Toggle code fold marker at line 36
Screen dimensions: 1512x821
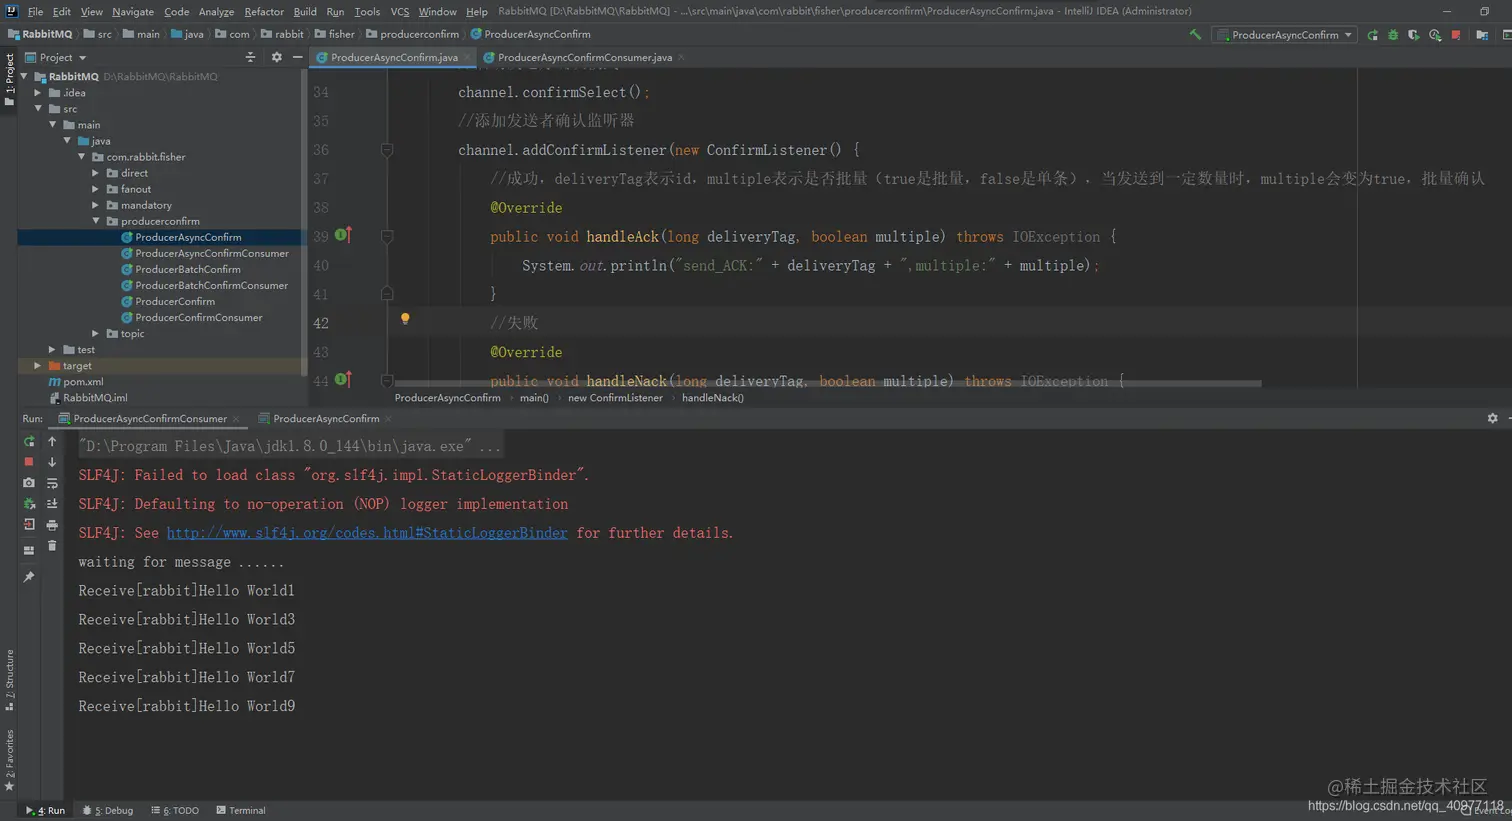[387, 150]
